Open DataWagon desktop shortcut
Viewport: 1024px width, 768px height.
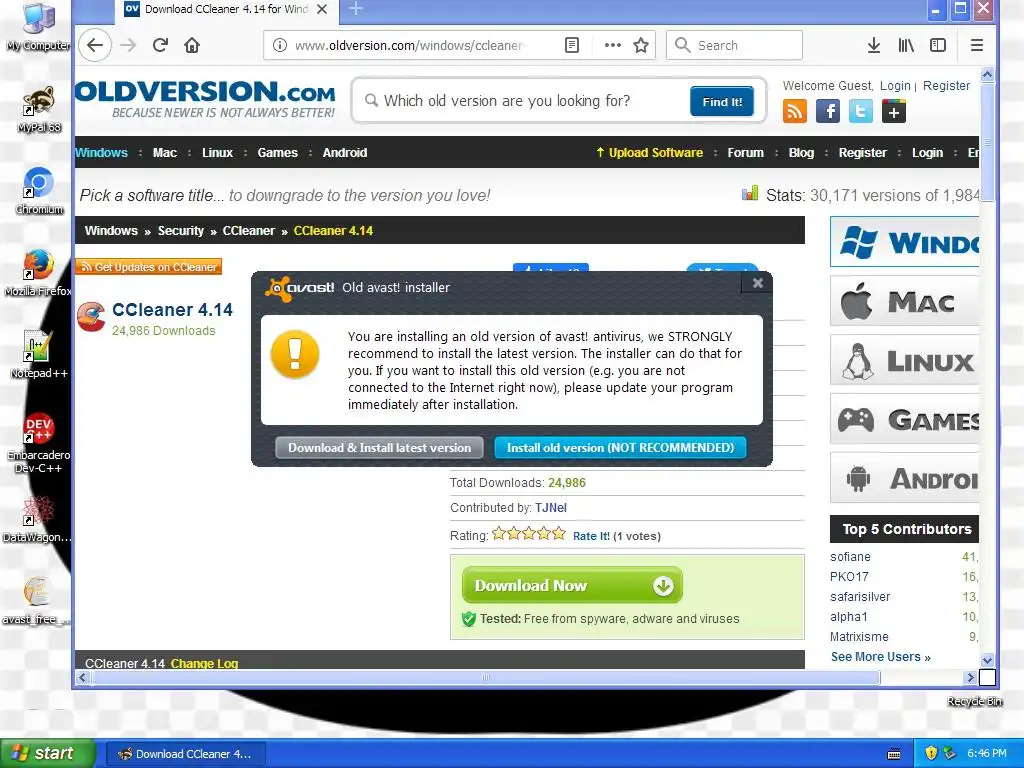coord(37,519)
